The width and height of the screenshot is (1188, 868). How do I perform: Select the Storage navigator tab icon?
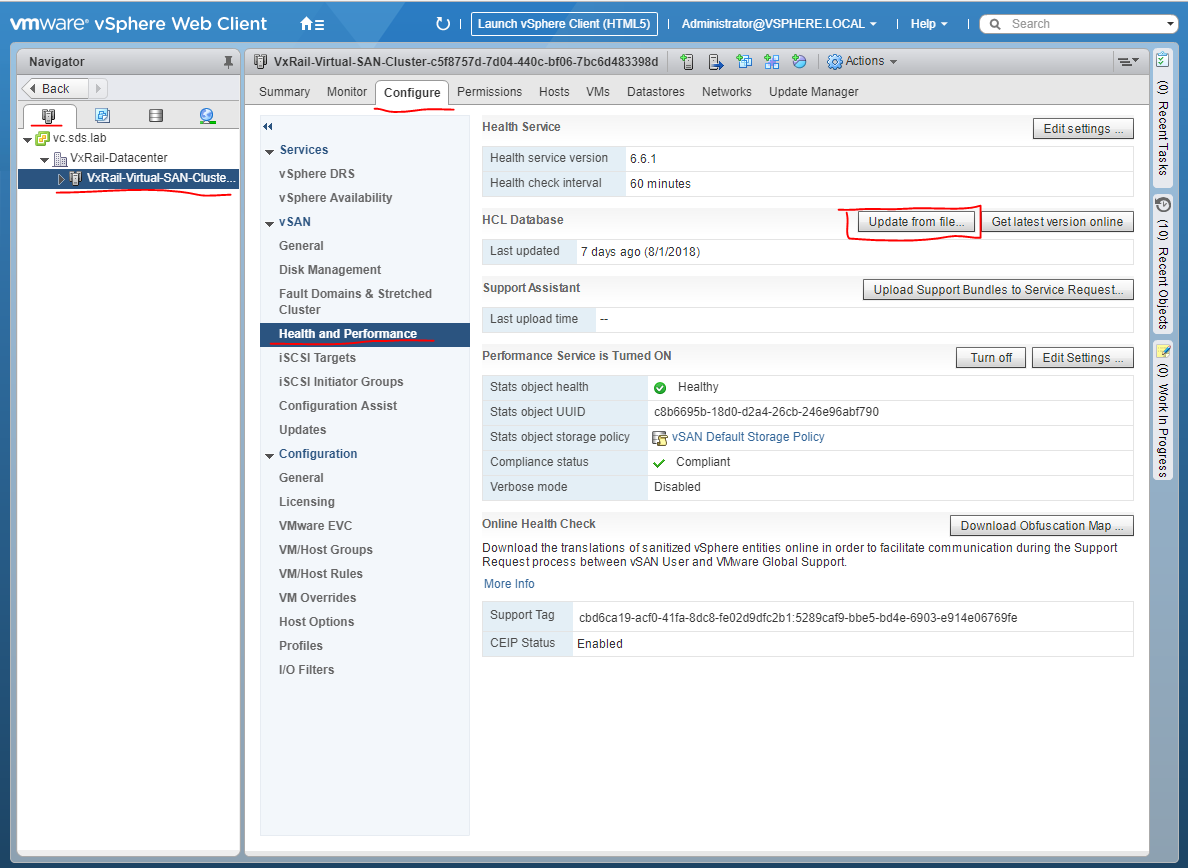click(x=155, y=116)
